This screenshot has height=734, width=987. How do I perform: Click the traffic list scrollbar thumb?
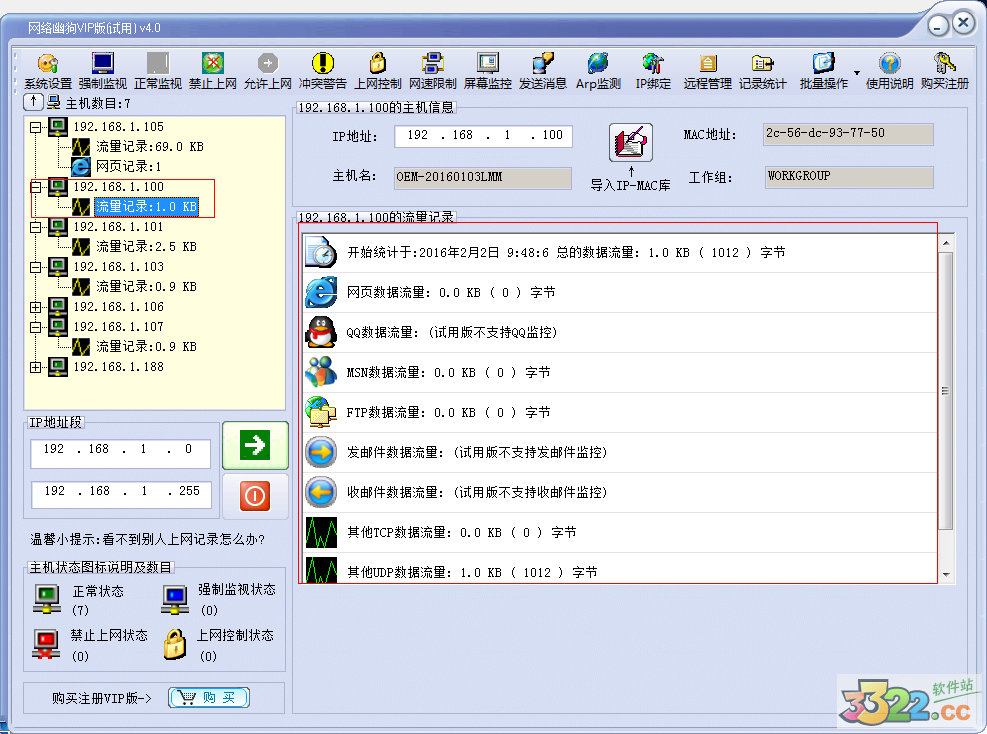[x=946, y=390]
